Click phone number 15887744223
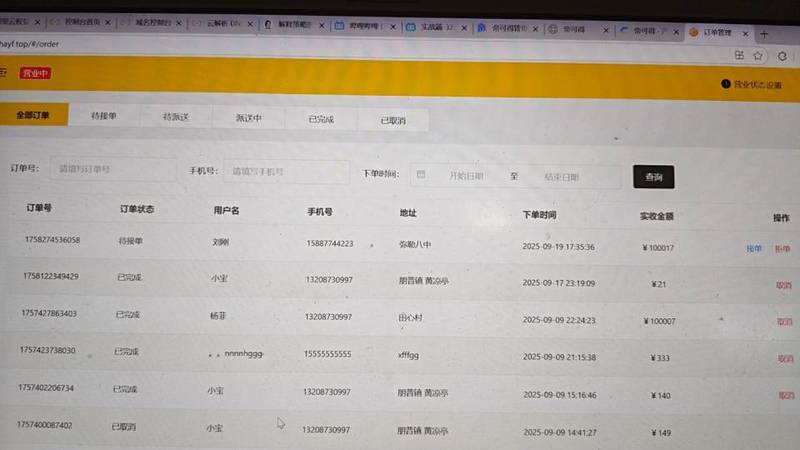 pyautogui.click(x=330, y=244)
